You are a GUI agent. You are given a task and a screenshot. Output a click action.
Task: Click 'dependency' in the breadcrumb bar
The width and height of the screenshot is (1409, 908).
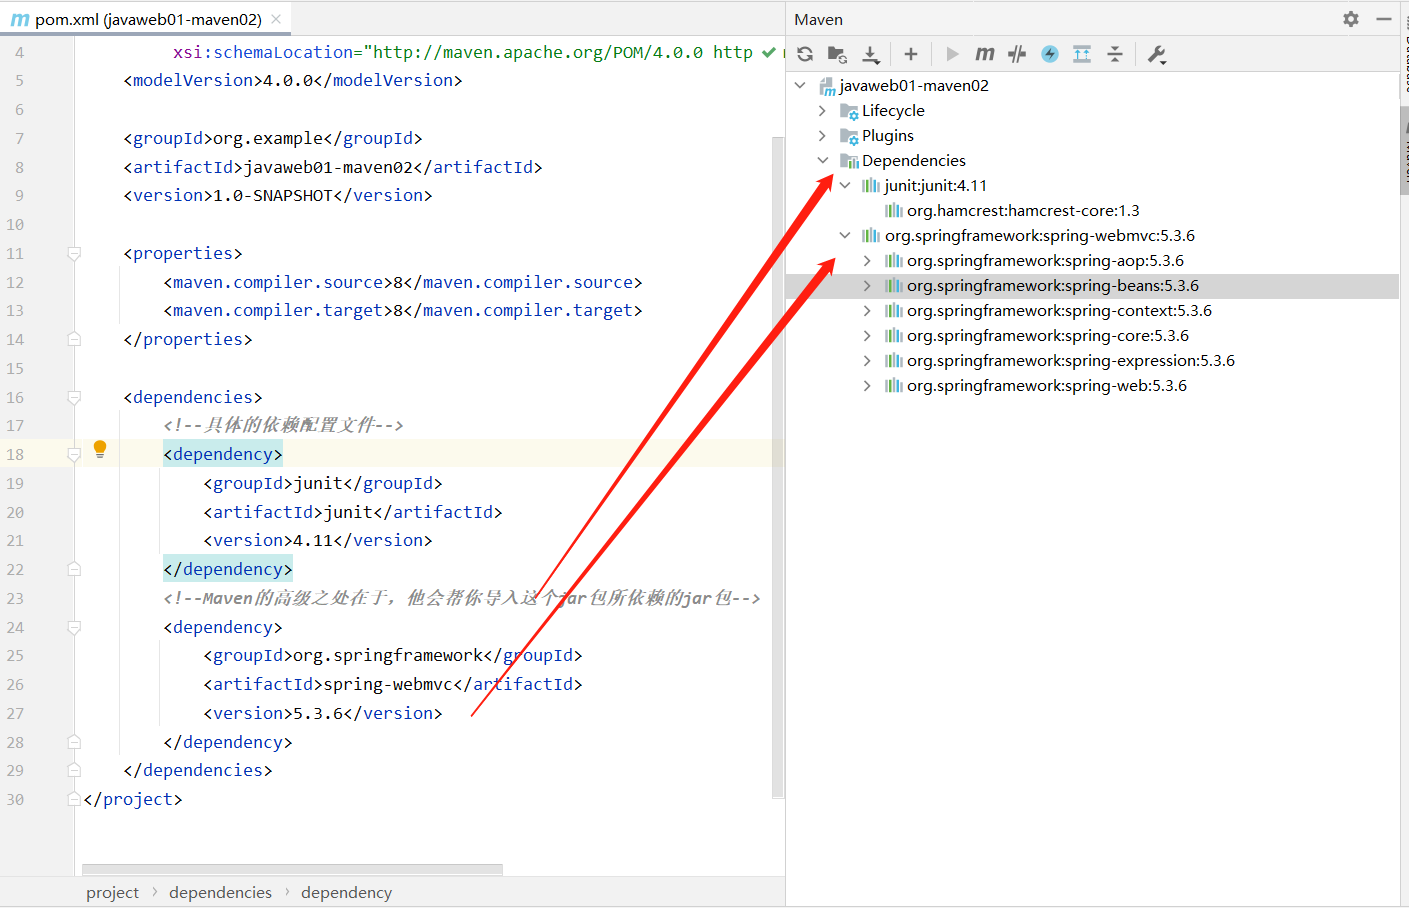[x=346, y=893]
